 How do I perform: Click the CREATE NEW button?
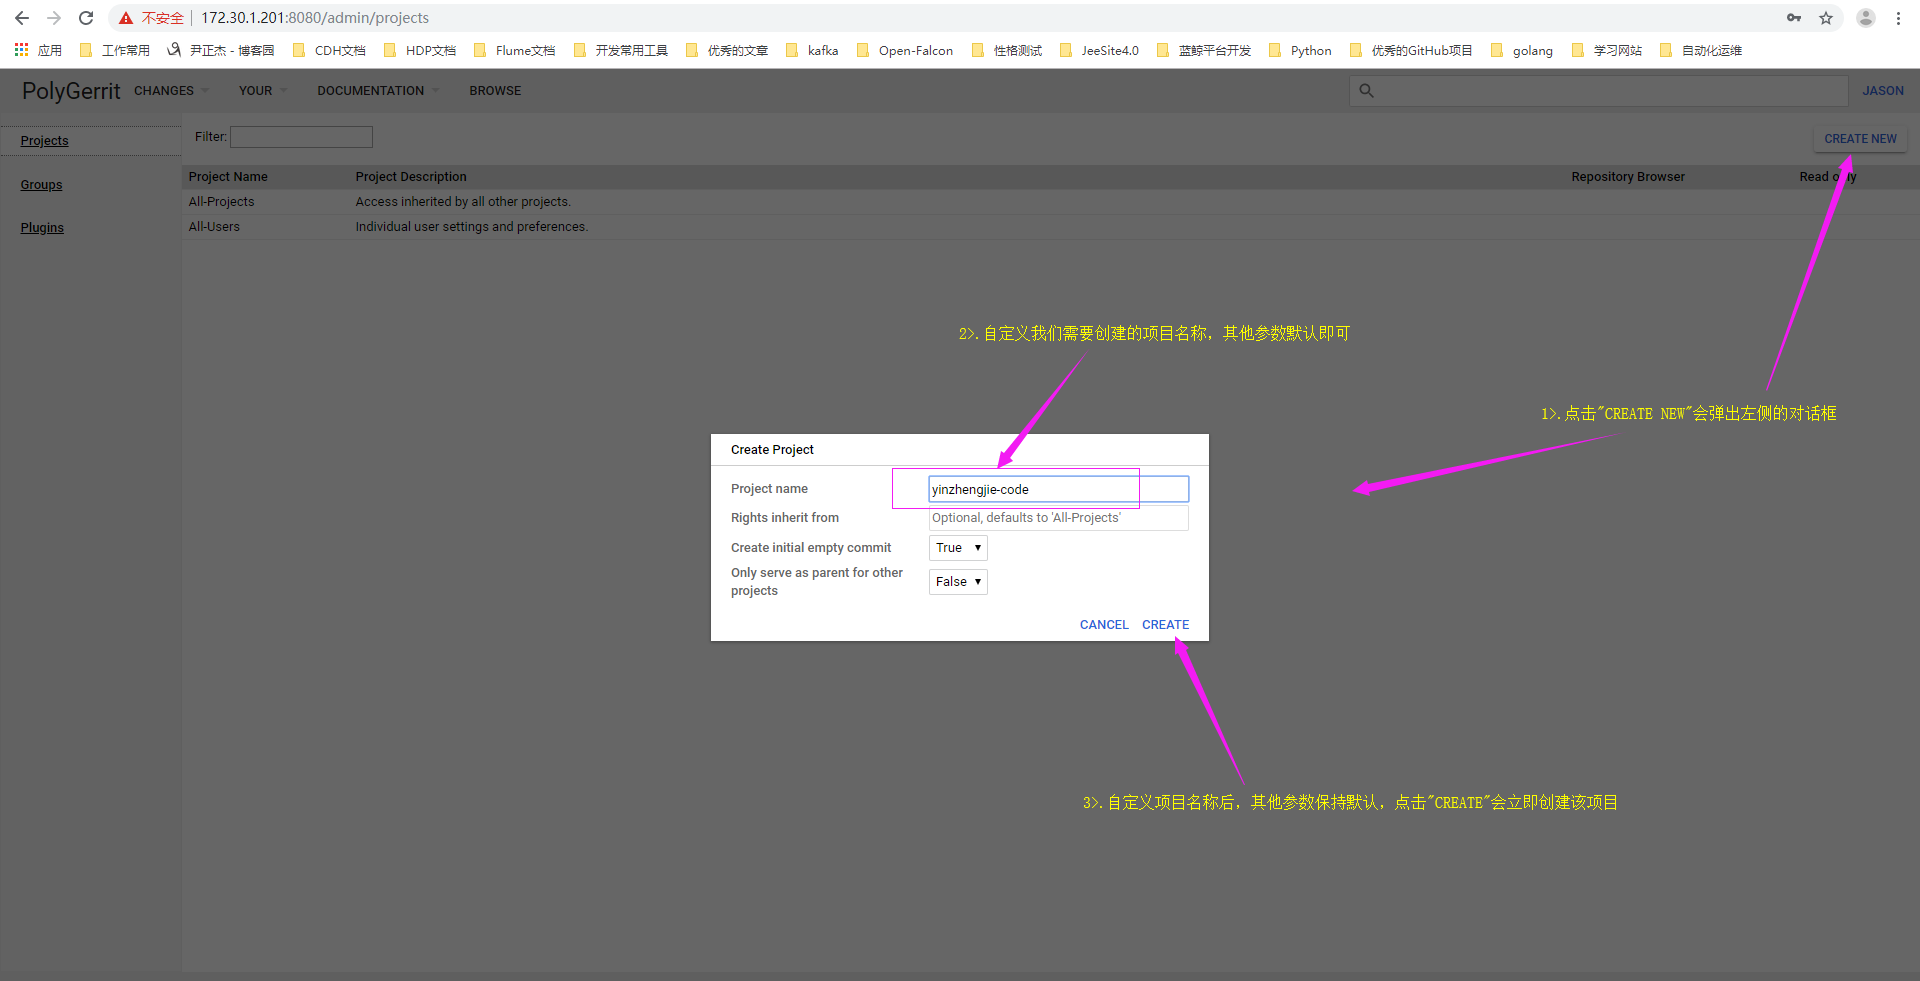pyautogui.click(x=1860, y=139)
